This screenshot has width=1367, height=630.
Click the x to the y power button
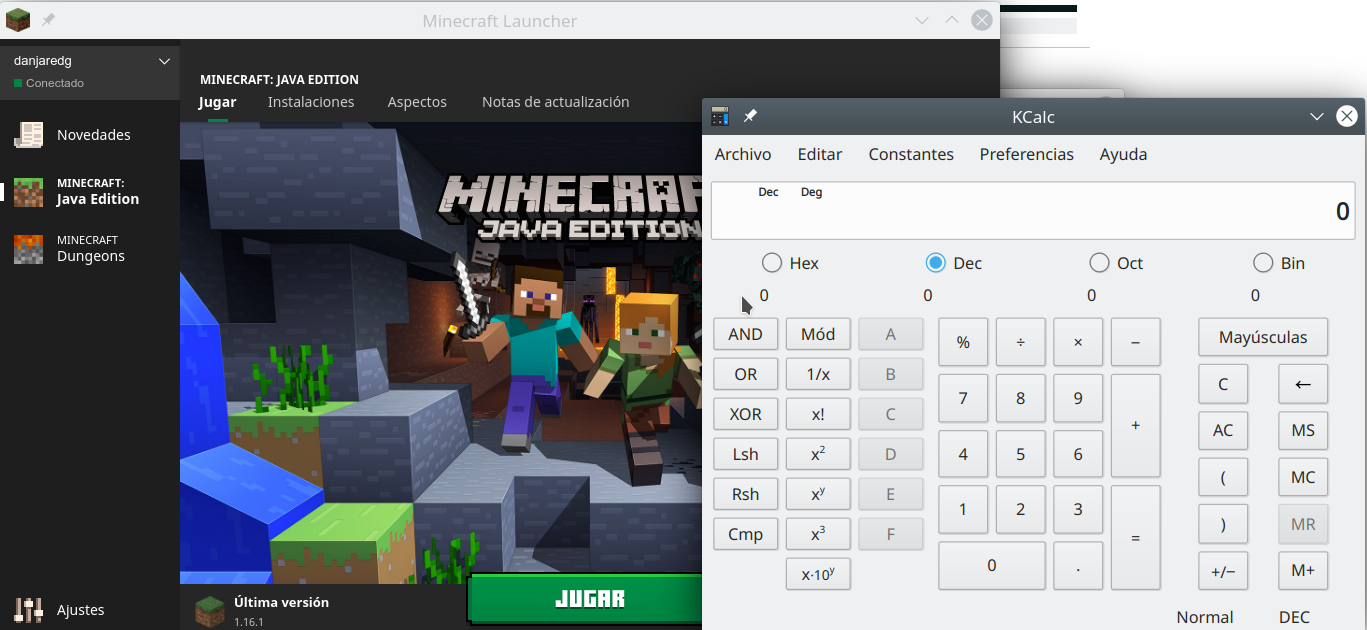click(818, 494)
